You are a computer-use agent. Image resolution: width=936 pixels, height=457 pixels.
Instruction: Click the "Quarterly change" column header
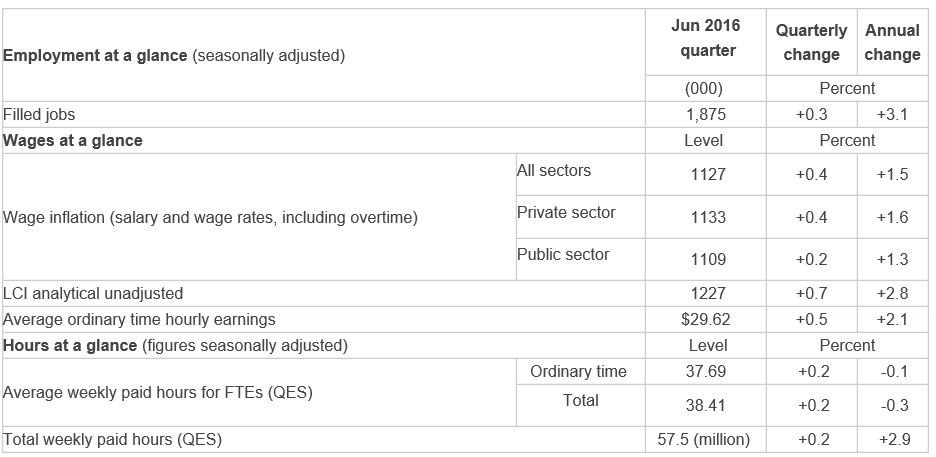point(811,43)
